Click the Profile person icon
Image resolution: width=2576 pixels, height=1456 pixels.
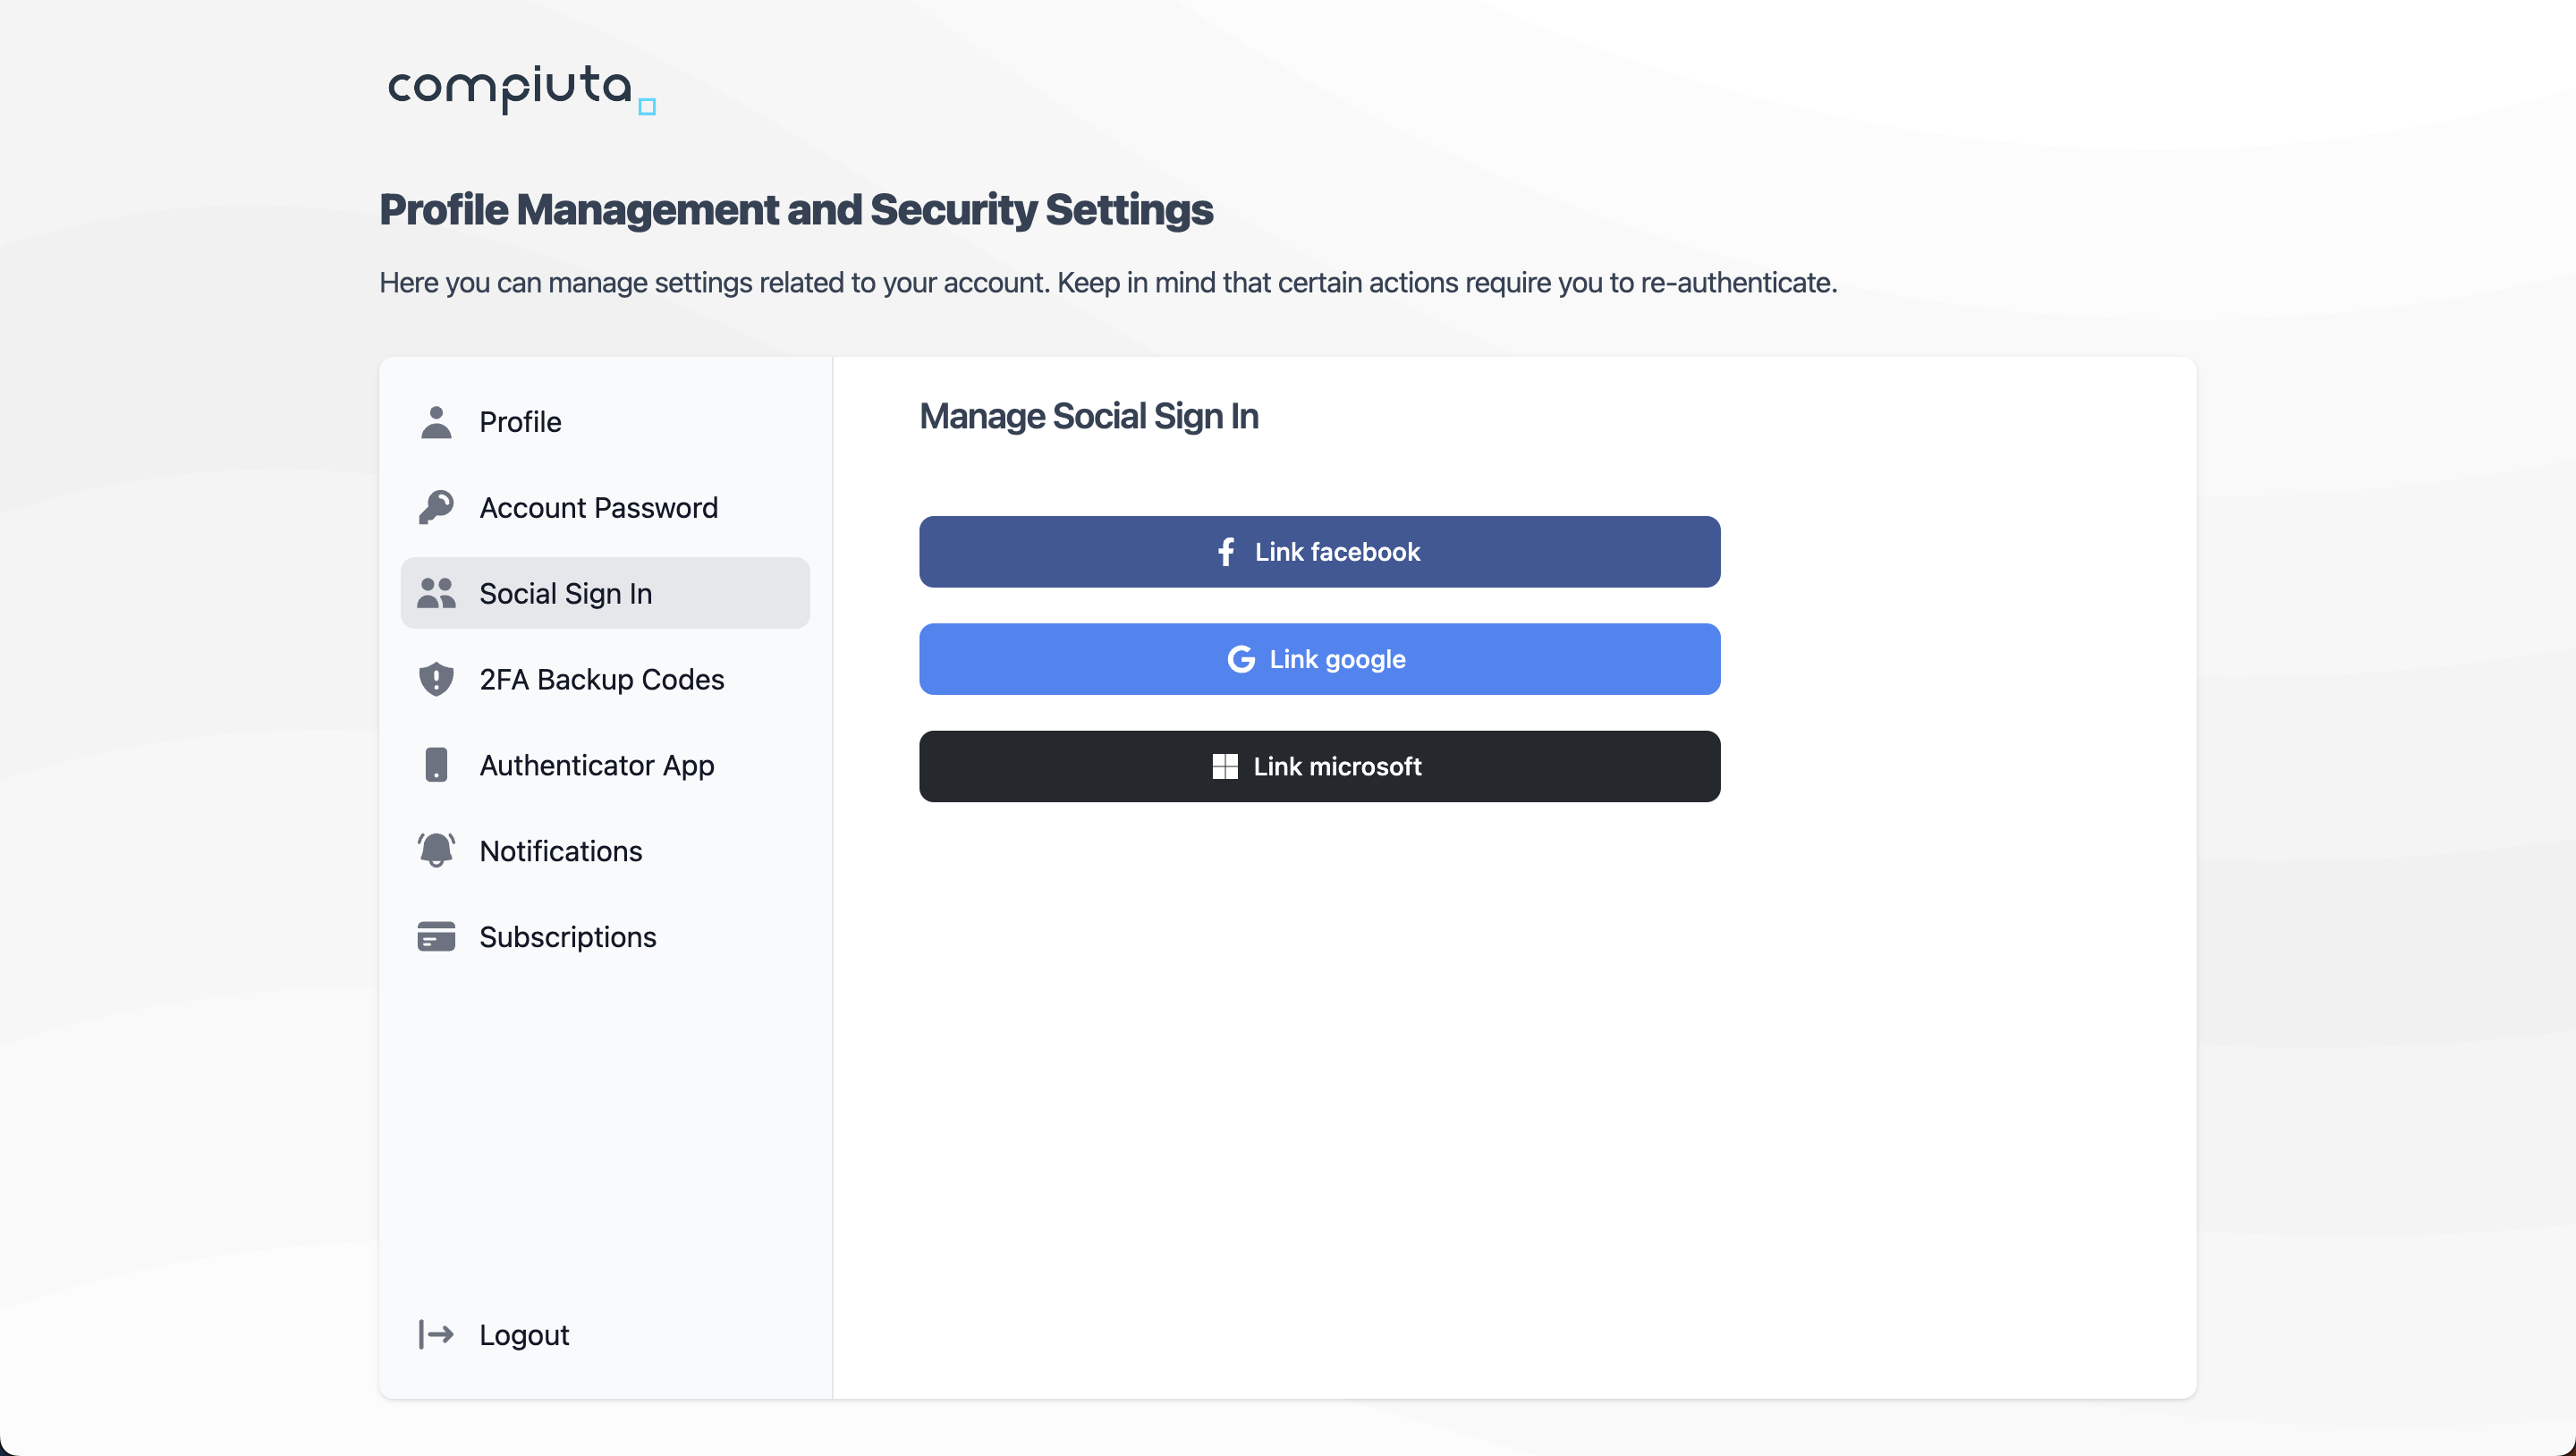(436, 422)
